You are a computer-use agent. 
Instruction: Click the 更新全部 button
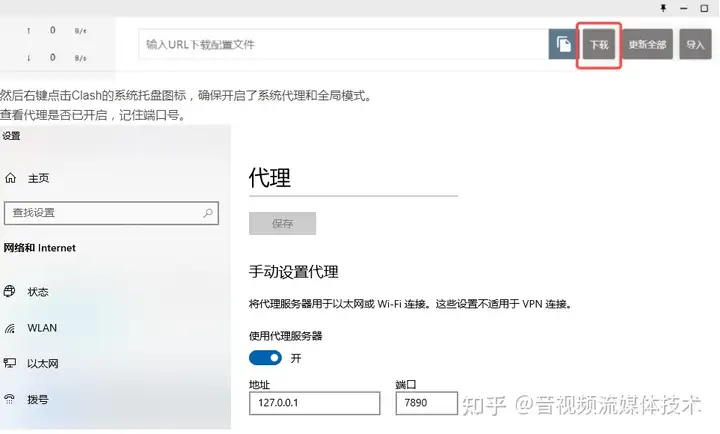point(647,45)
